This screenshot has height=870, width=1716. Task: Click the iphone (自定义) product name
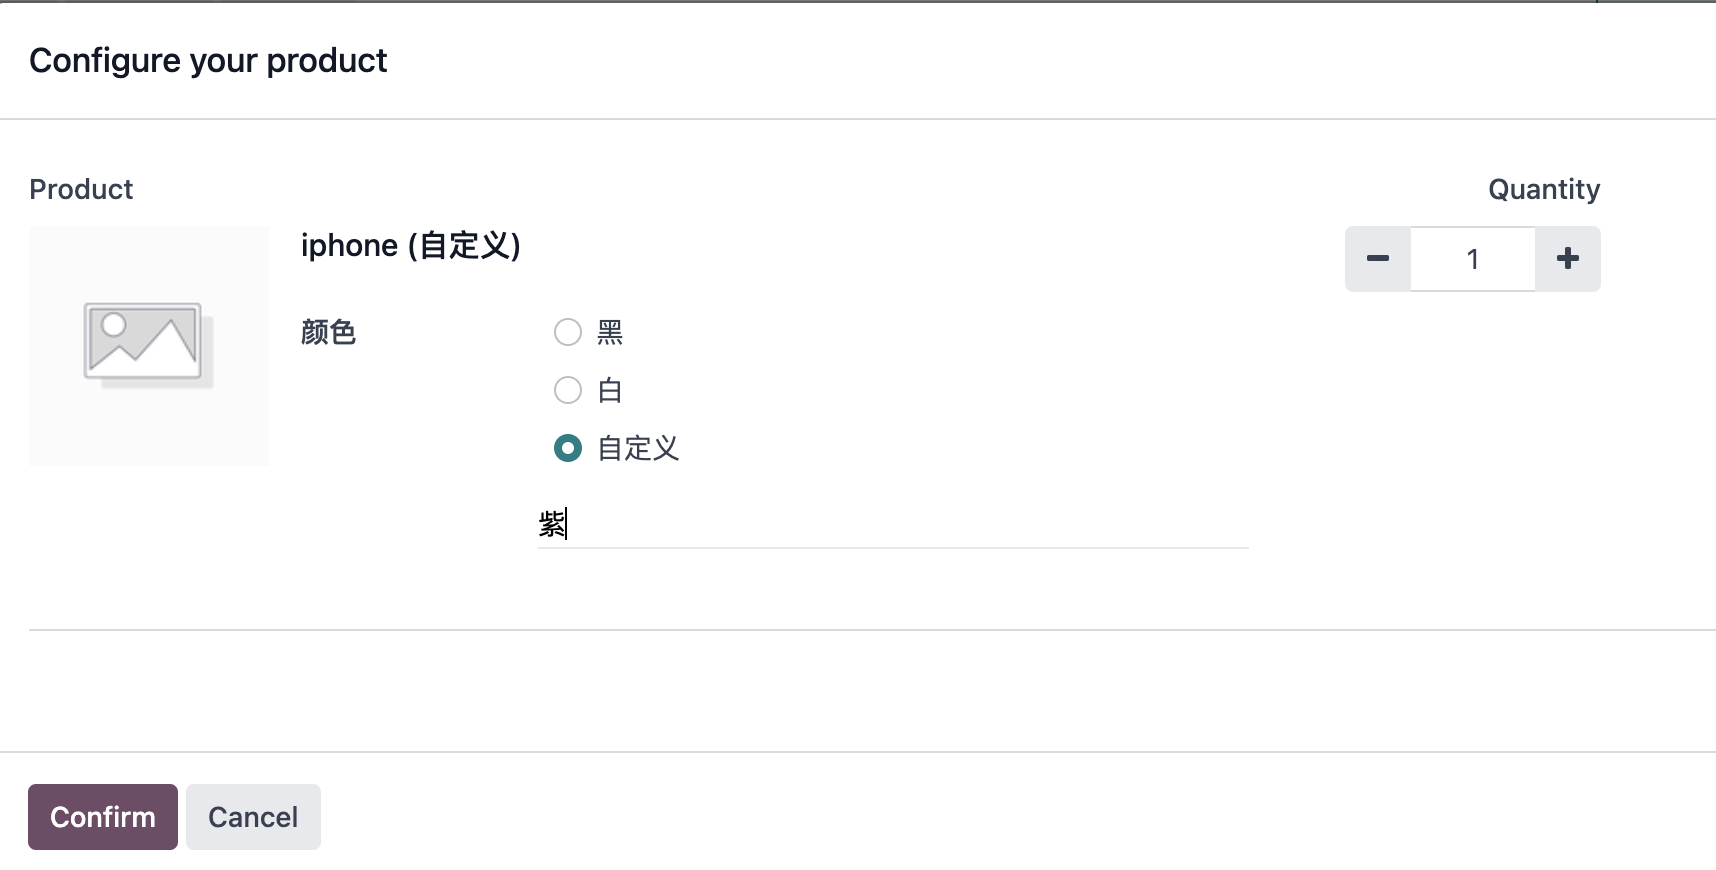click(x=411, y=245)
